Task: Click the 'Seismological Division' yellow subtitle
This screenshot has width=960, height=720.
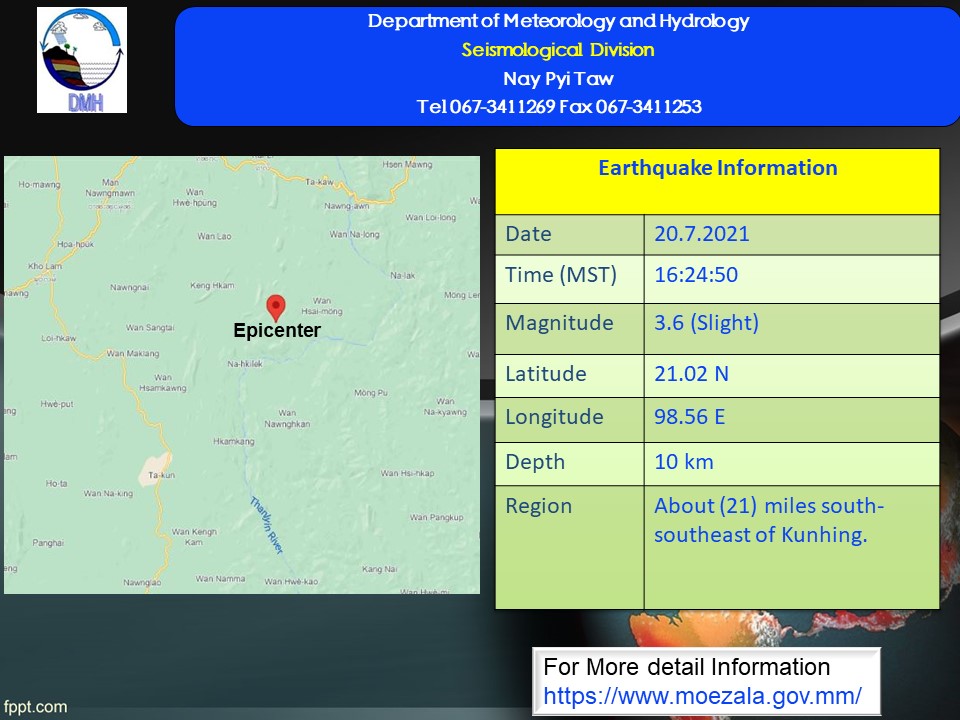Action: pyautogui.click(x=558, y=50)
